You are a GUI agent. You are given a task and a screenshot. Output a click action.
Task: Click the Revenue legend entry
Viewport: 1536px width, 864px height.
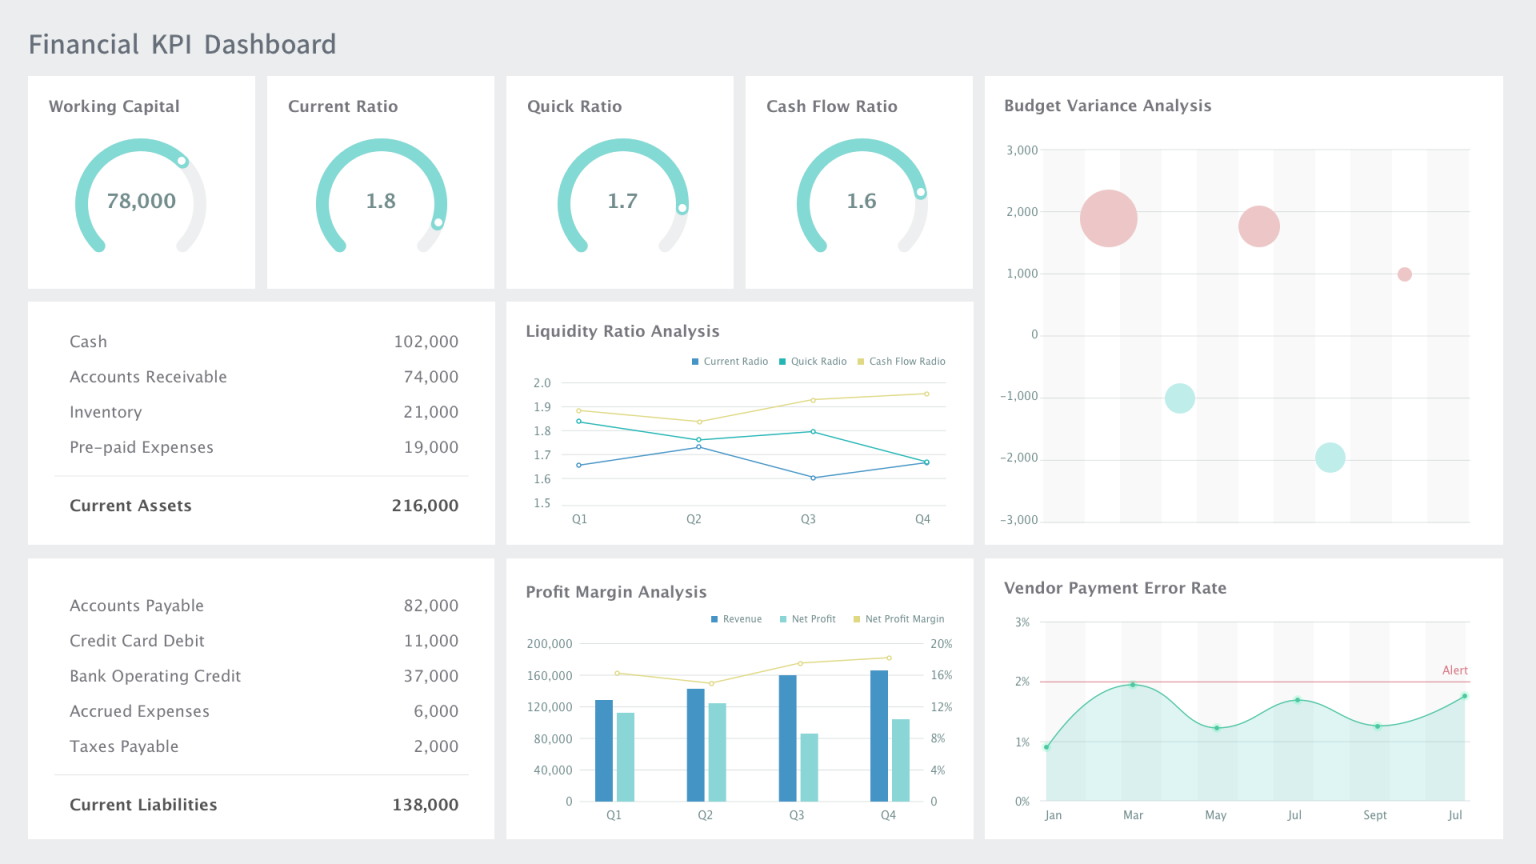(x=736, y=618)
